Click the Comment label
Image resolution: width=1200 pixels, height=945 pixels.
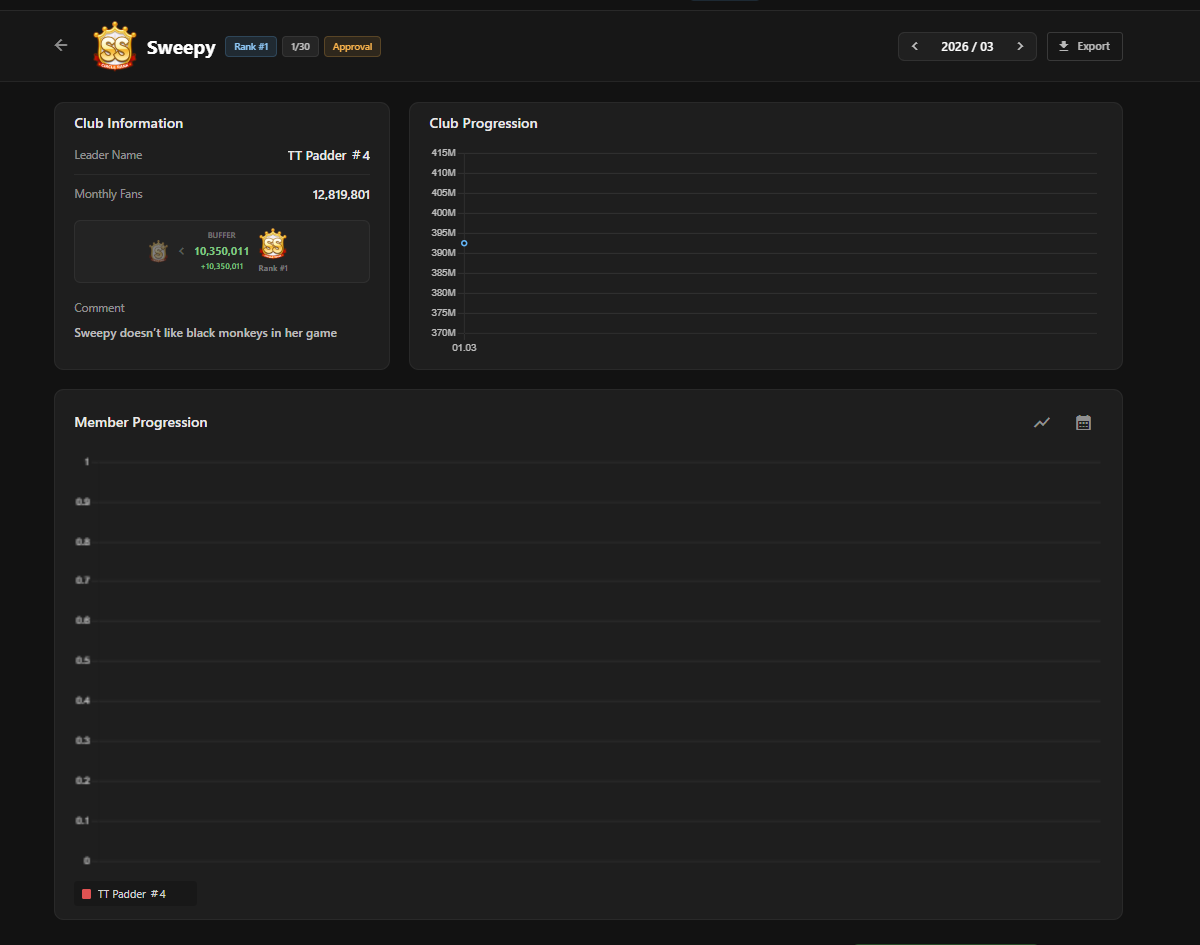point(100,308)
